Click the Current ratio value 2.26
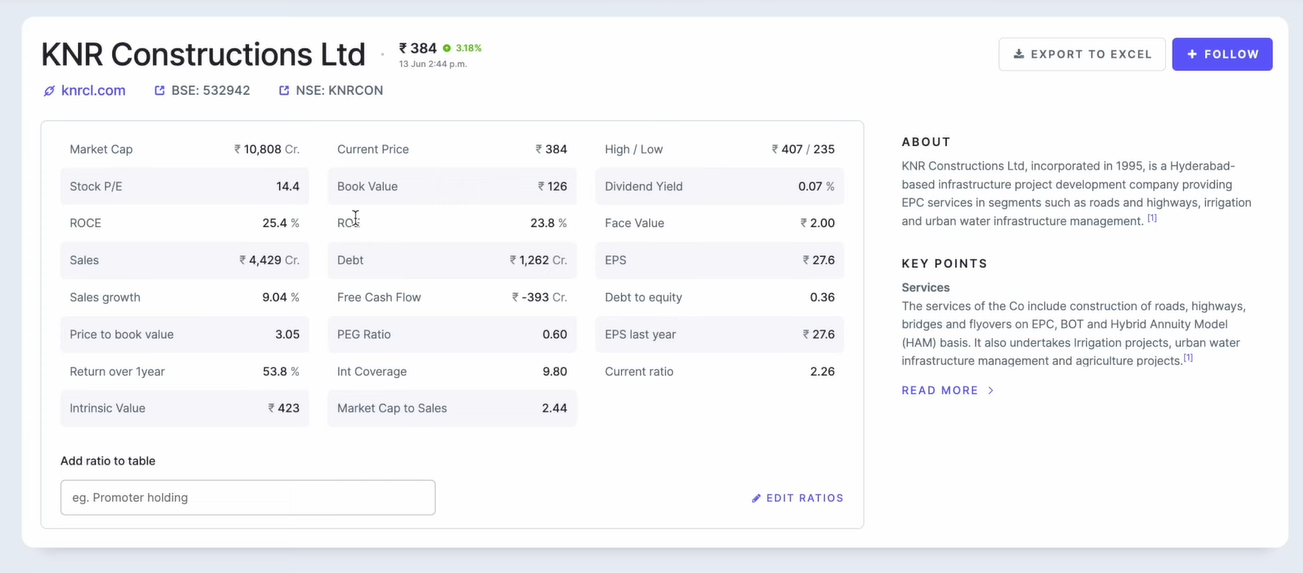The width and height of the screenshot is (1303, 573). pyautogui.click(x=822, y=371)
